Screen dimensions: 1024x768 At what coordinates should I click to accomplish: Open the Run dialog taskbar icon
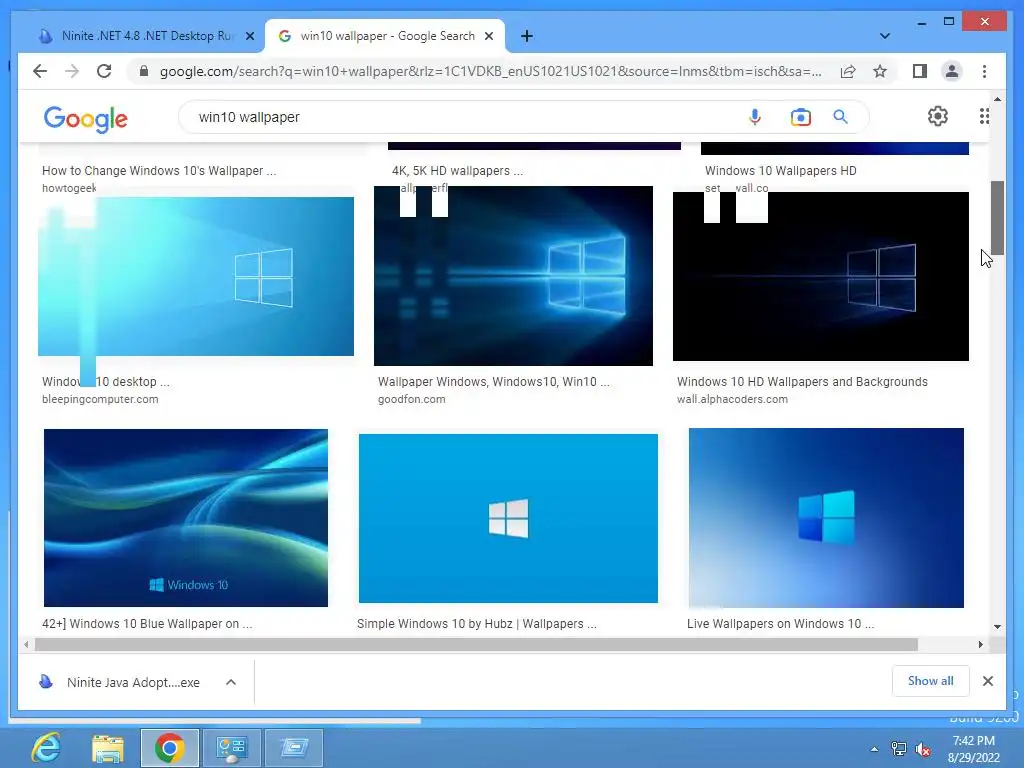(294, 748)
